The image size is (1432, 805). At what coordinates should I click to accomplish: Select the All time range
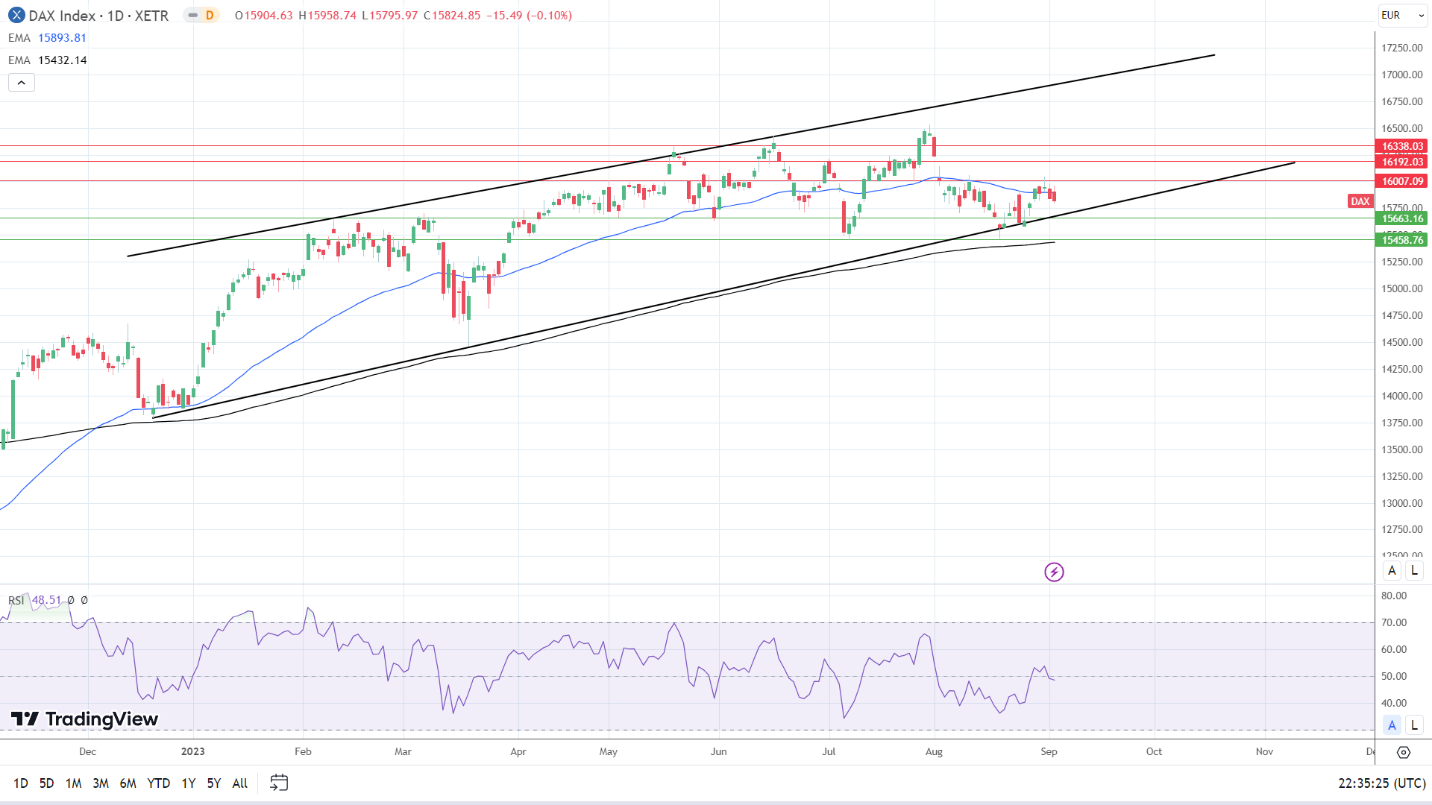pos(240,783)
